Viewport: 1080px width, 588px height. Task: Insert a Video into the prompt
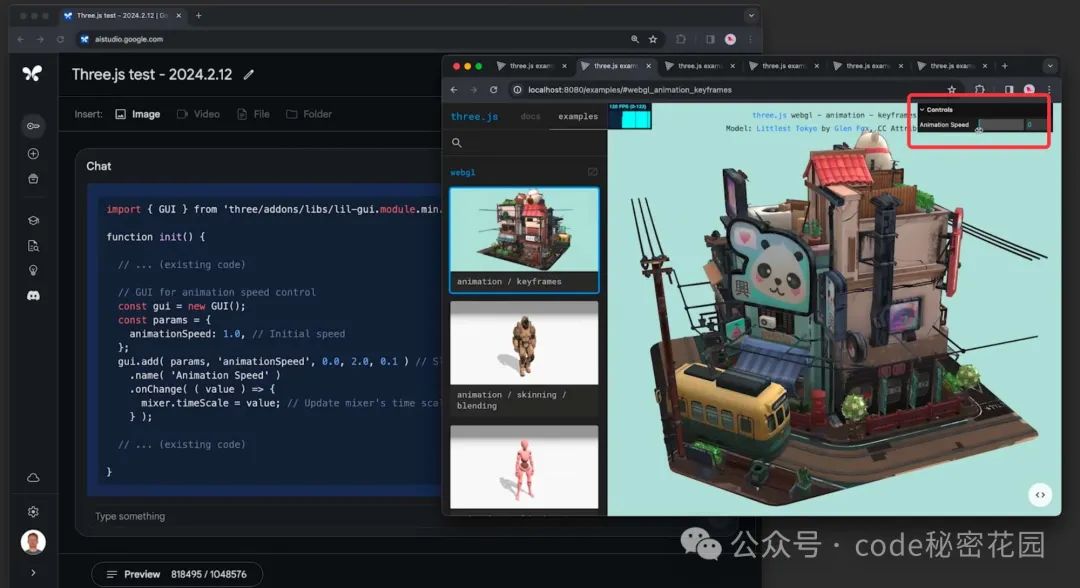click(x=198, y=114)
